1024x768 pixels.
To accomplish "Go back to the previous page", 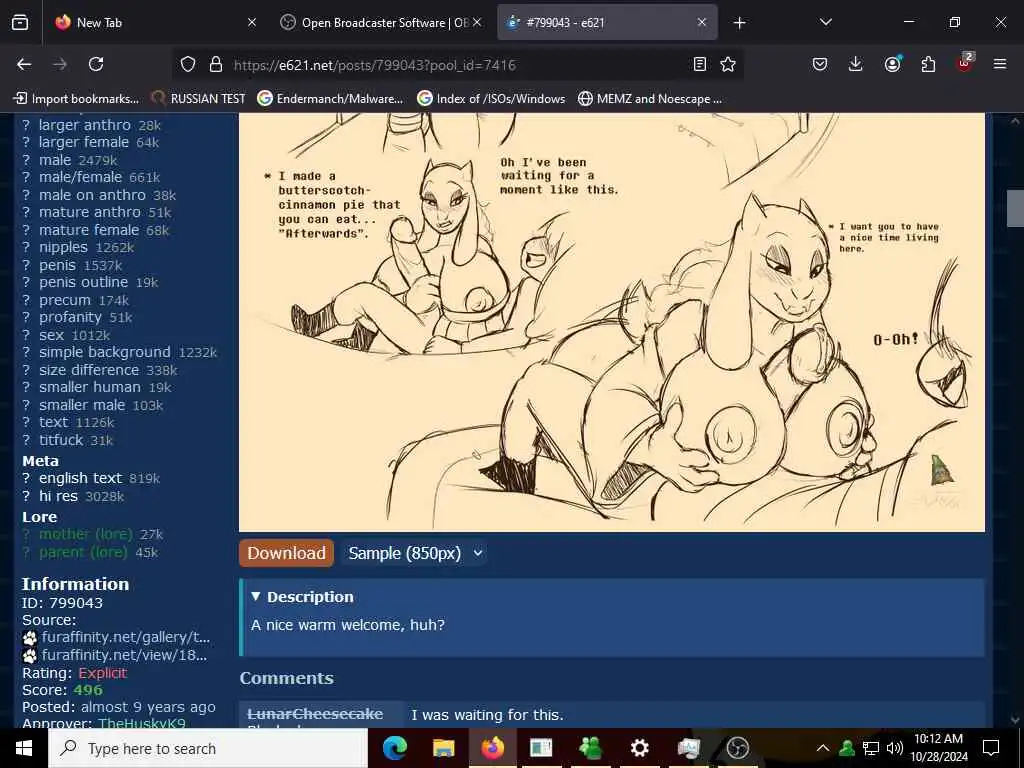I will click(x=24, y=64).
